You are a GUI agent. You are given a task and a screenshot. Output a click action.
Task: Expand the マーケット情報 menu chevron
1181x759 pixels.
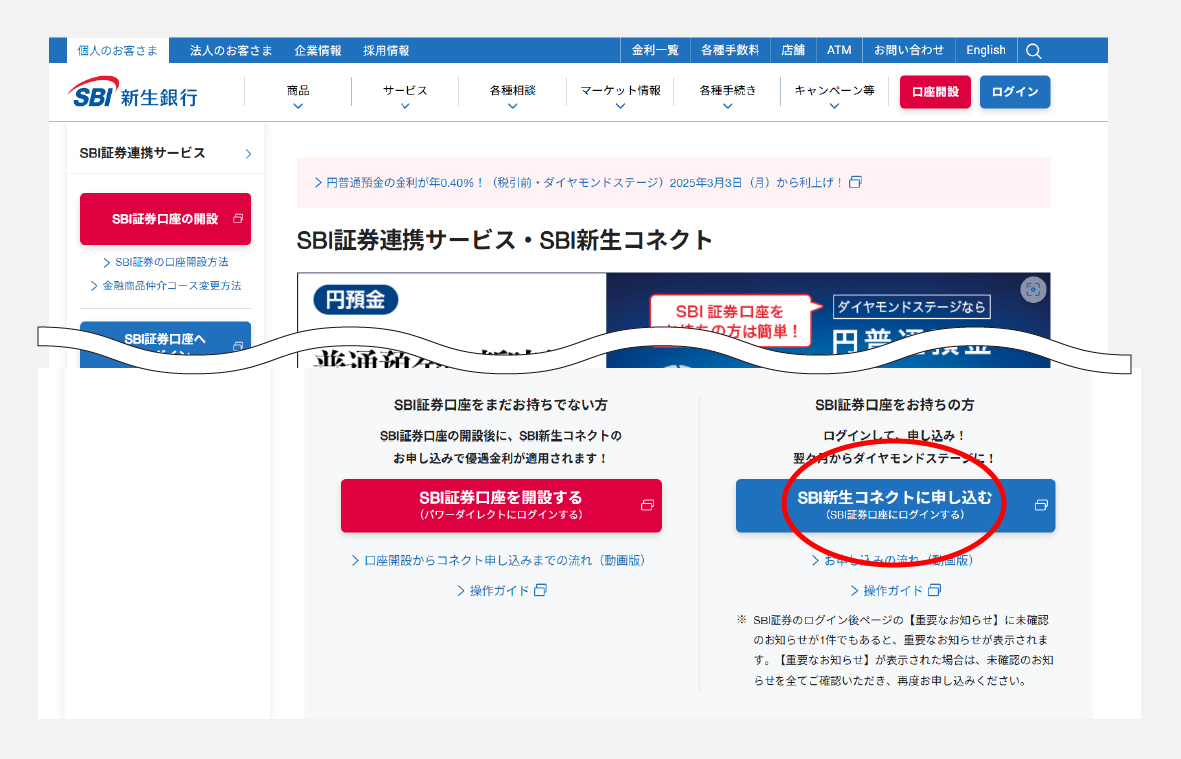620,106
